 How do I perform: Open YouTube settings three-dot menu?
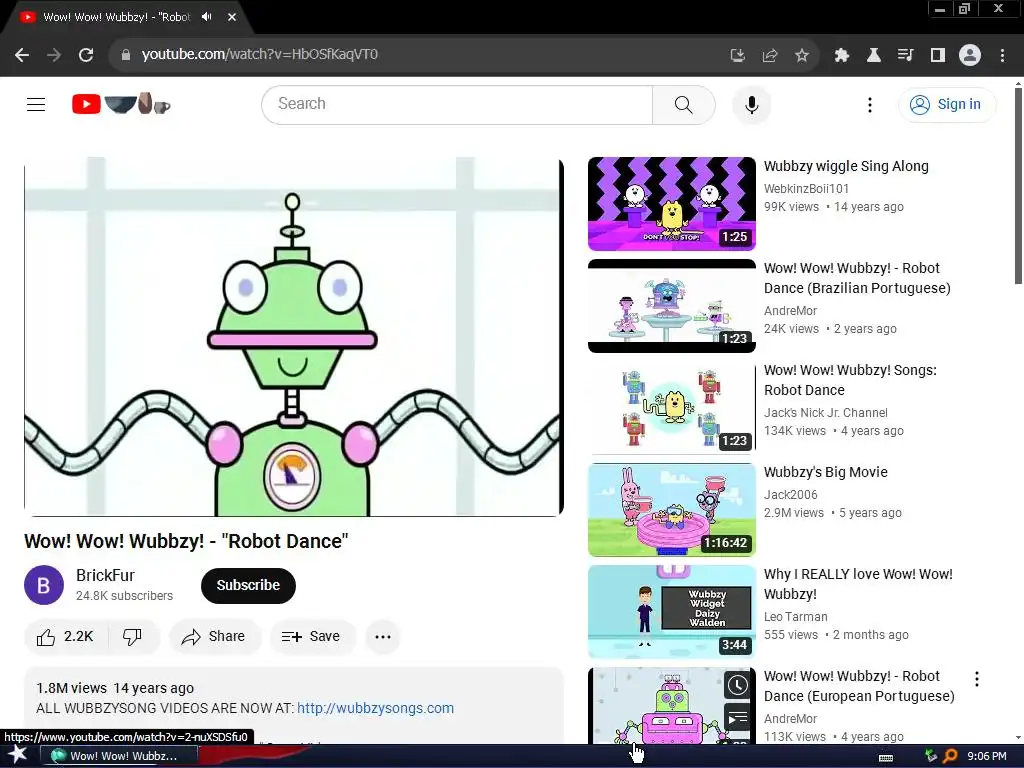(x=870, y=104)
